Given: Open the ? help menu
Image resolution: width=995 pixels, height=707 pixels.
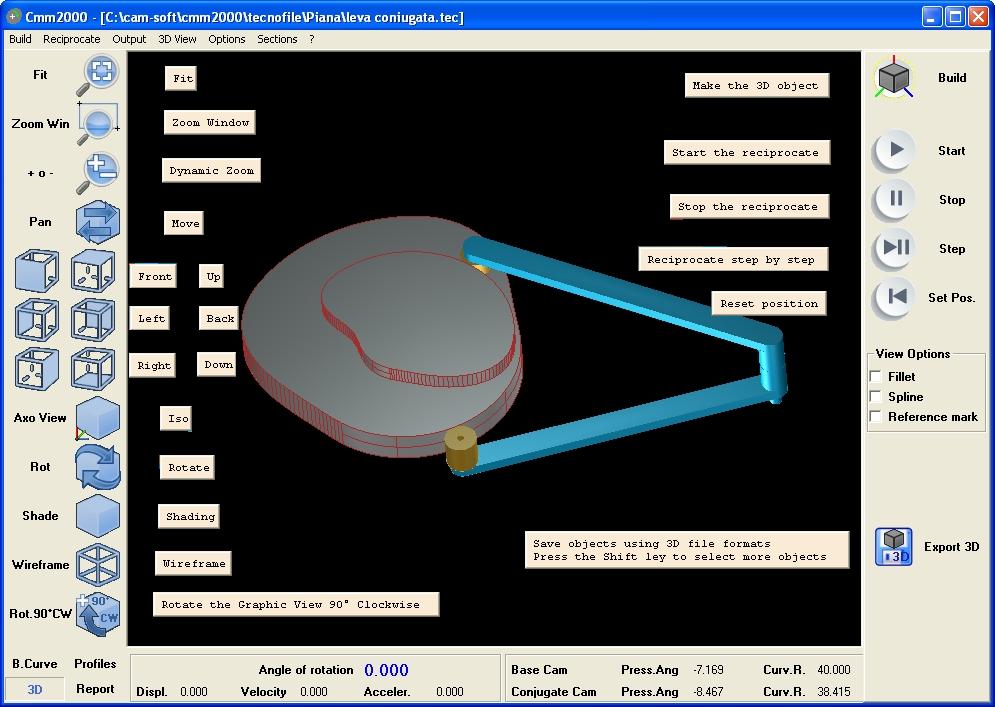Looking at the screenshot, I should 312,39.
